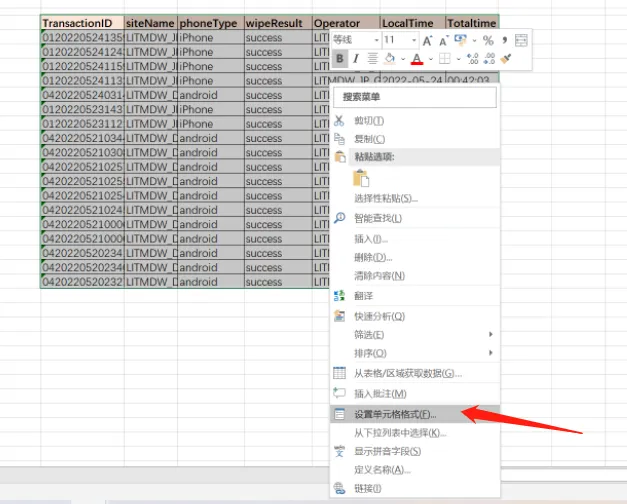Apply percent style from mini toolbar
Viewport: 627px width, 504px height.
coord(488,40)
